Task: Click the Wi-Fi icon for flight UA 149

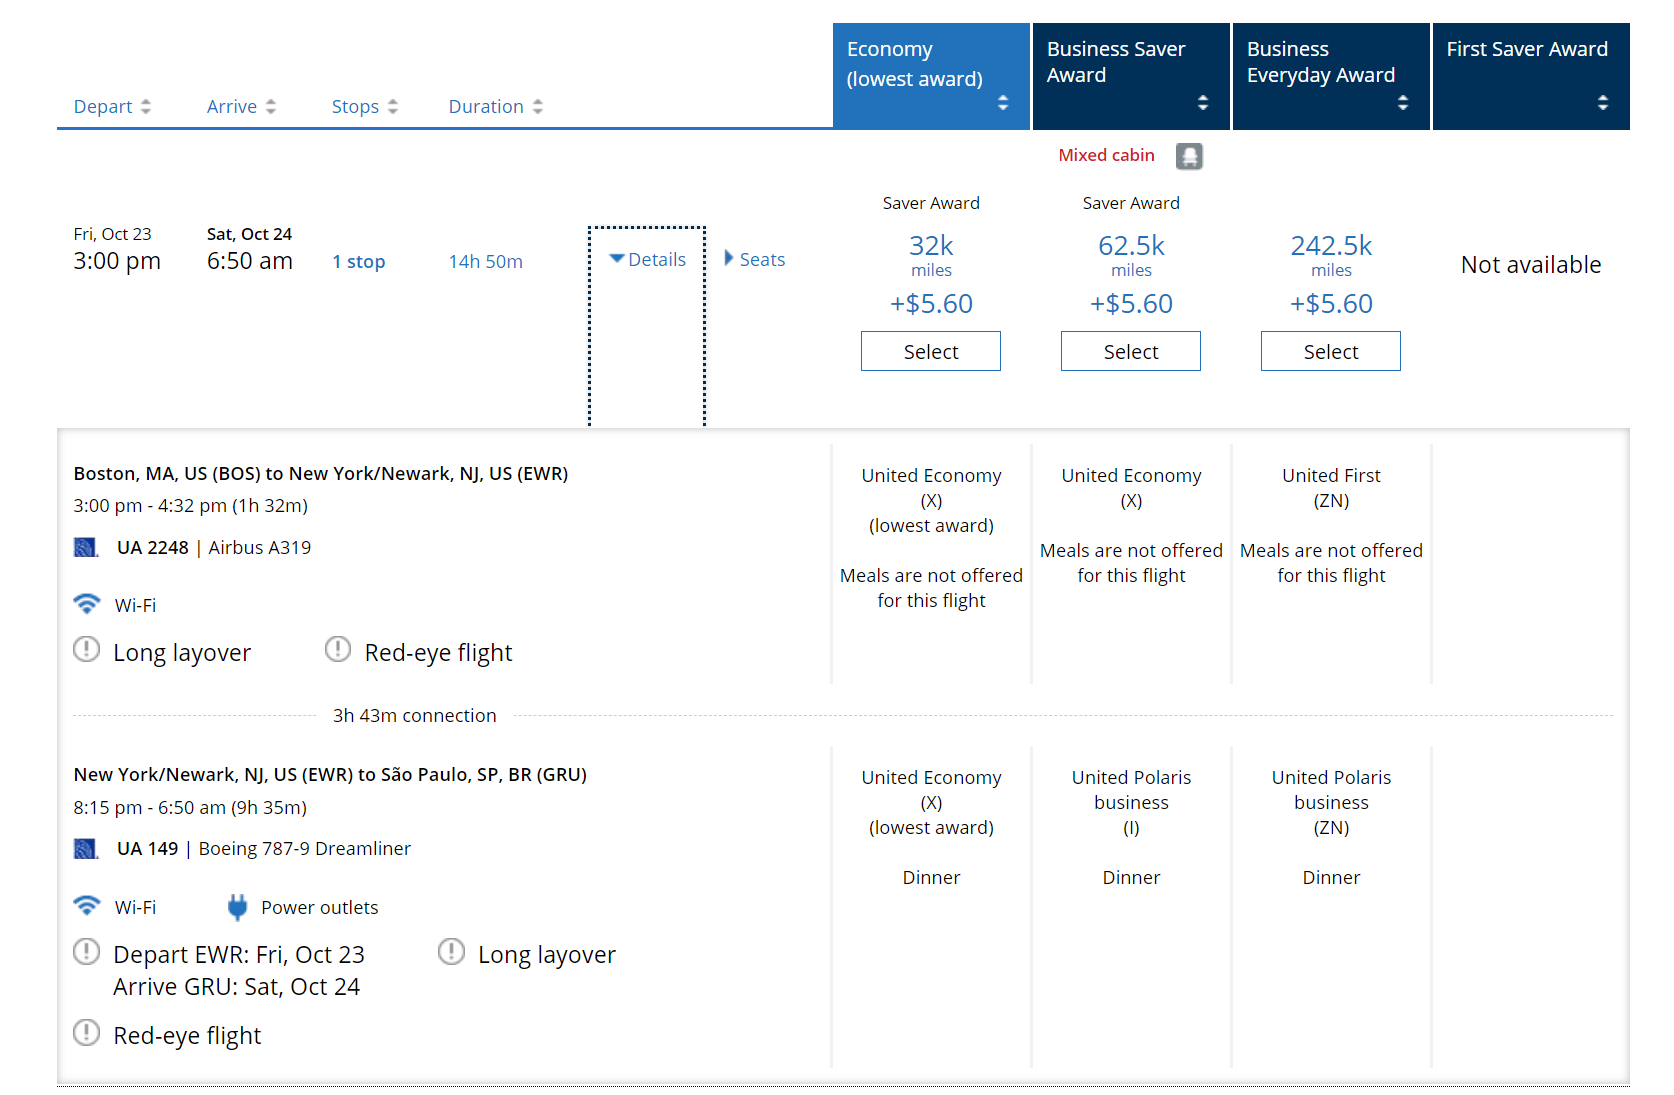Action: tap(87, 906)
